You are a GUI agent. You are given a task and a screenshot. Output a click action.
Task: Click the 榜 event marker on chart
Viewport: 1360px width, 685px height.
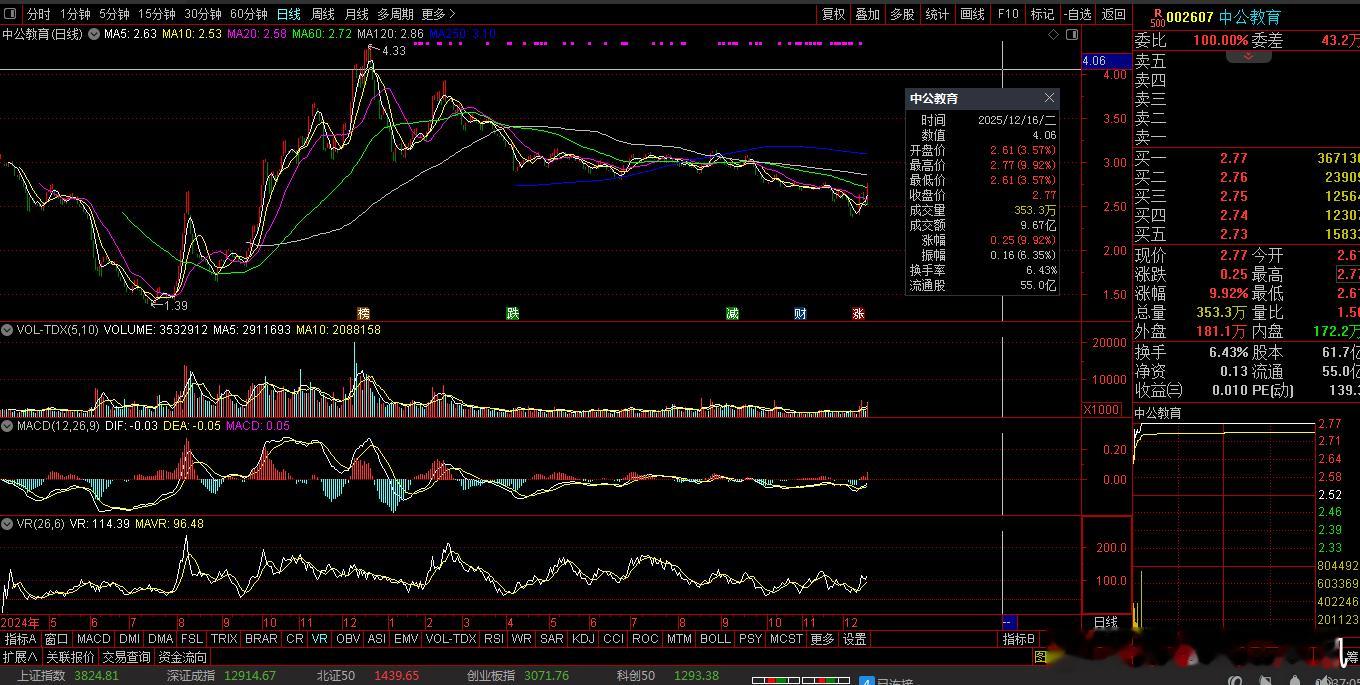[363, 313]
